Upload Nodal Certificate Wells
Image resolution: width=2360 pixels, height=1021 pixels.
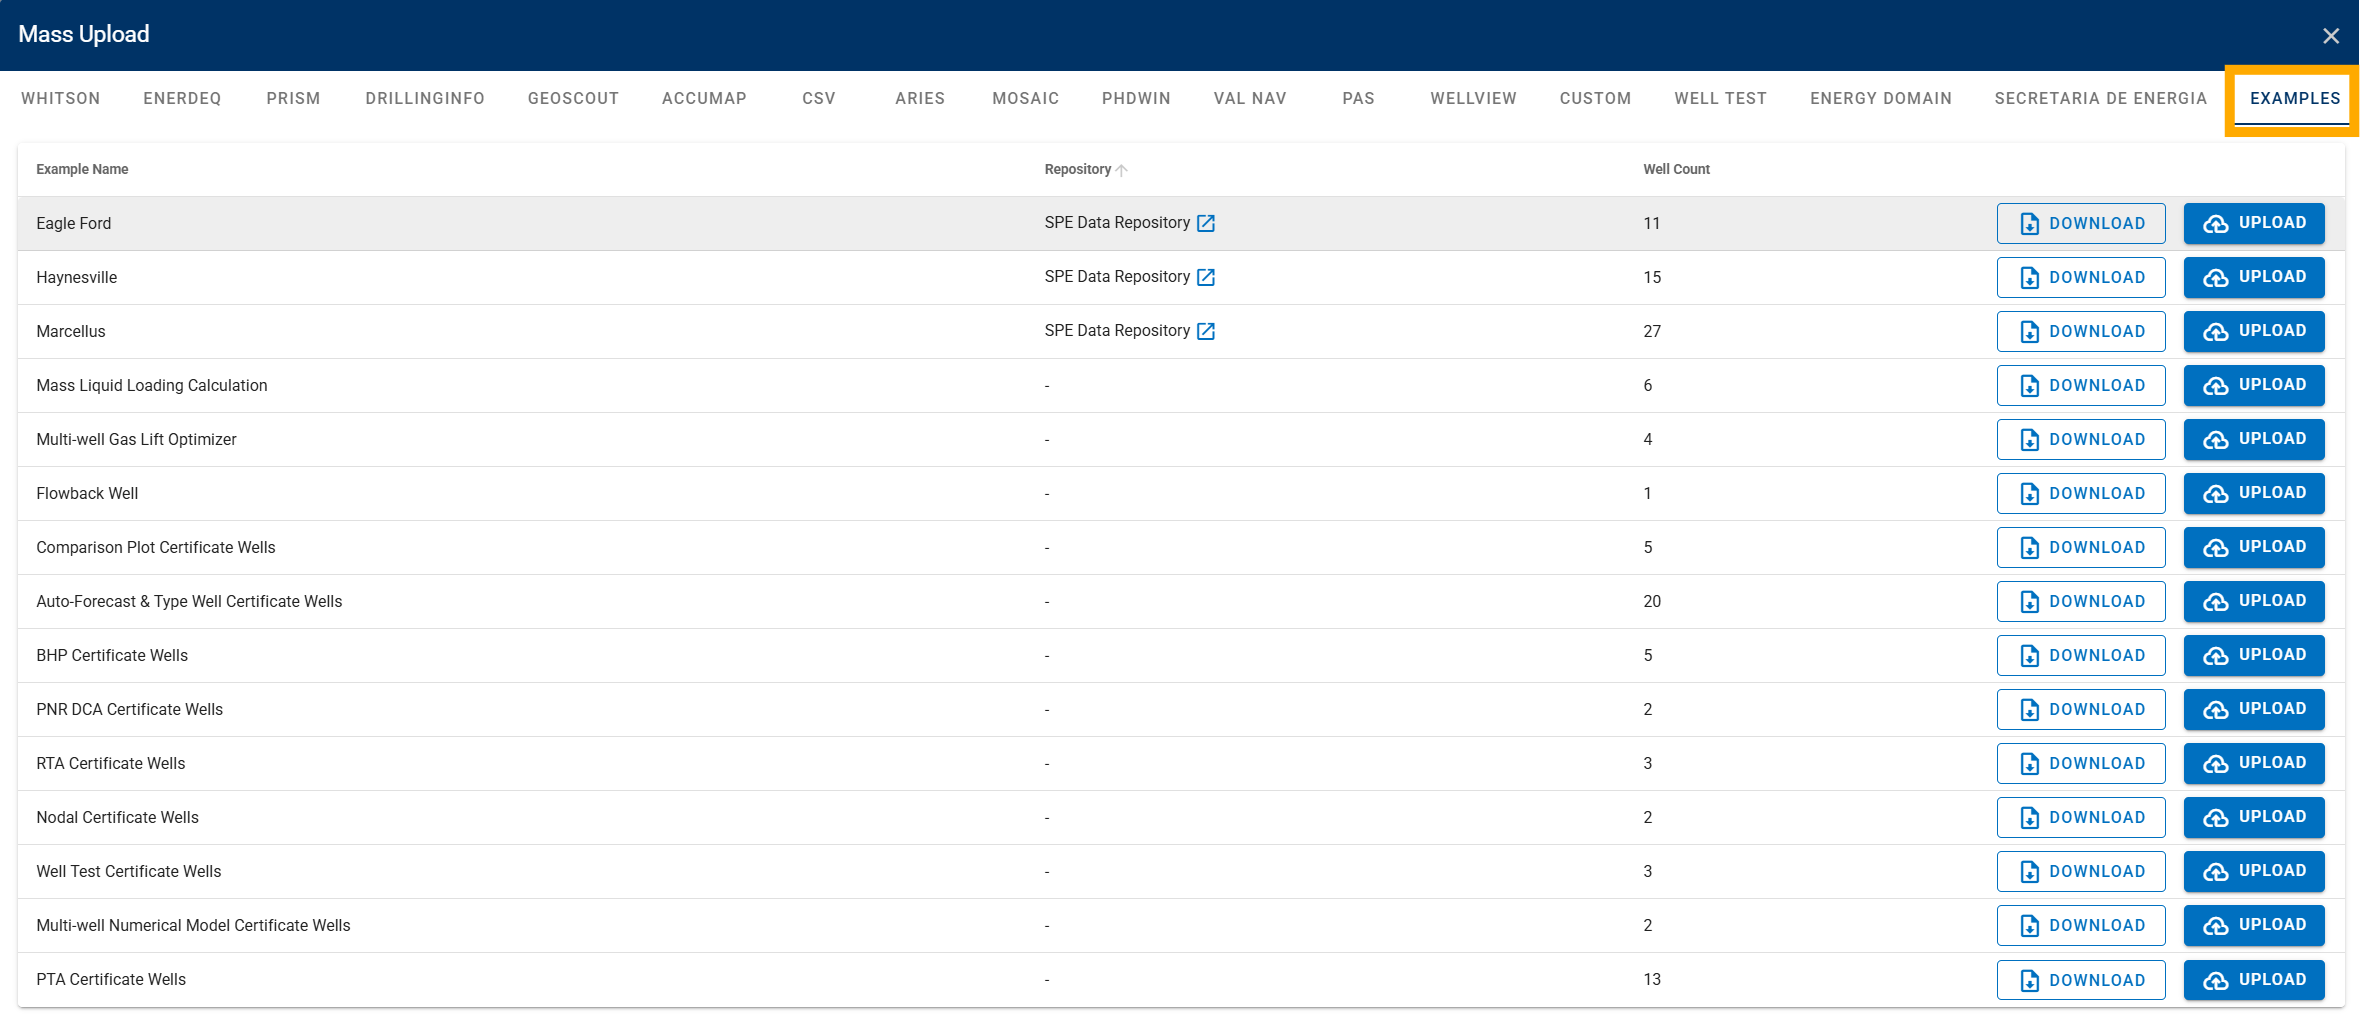point(2254,817)
